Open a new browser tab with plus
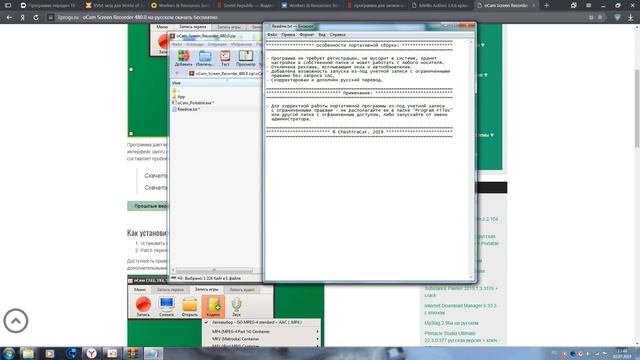Screen dimensions: 640x360 pyautogui.click(x=546, y=5)
